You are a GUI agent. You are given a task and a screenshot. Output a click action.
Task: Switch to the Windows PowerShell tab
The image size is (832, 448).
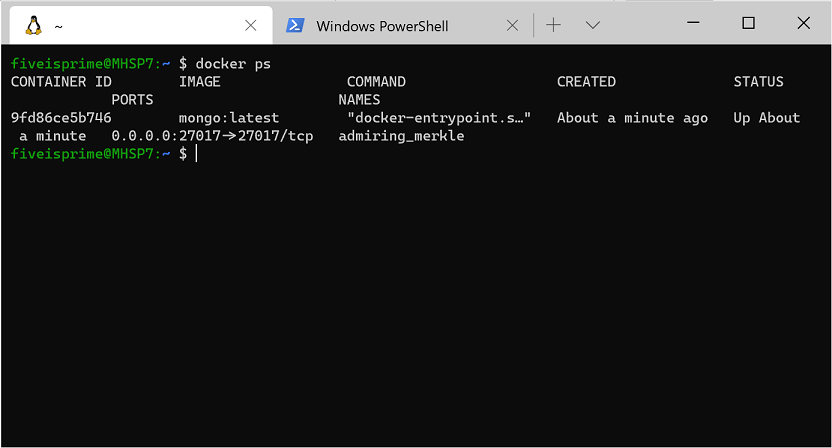point(382,26)
